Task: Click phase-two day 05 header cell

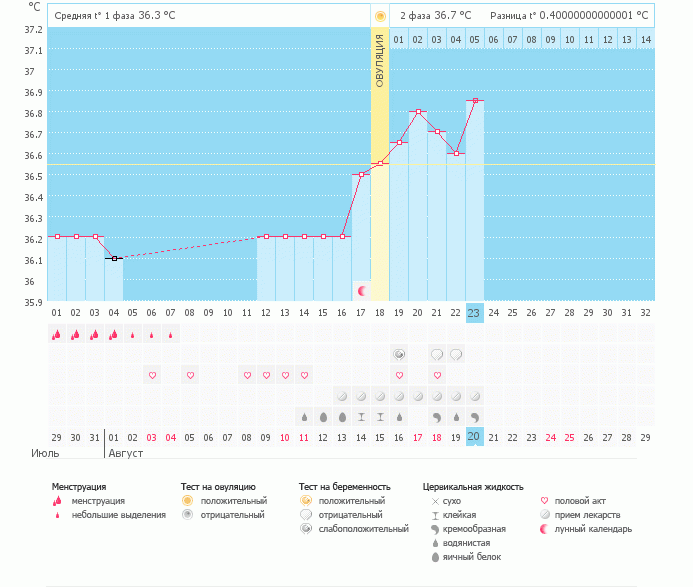Action: (475, 40)
